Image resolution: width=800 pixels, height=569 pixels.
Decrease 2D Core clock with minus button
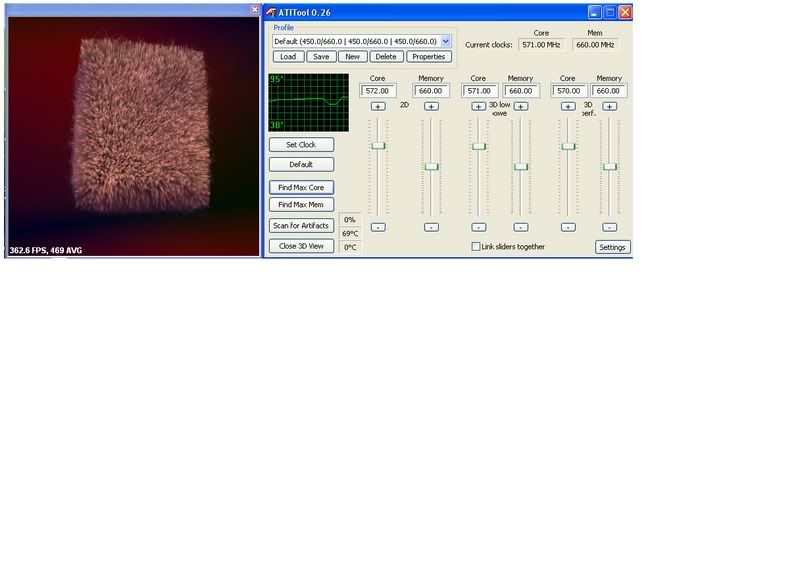point(378,227)
